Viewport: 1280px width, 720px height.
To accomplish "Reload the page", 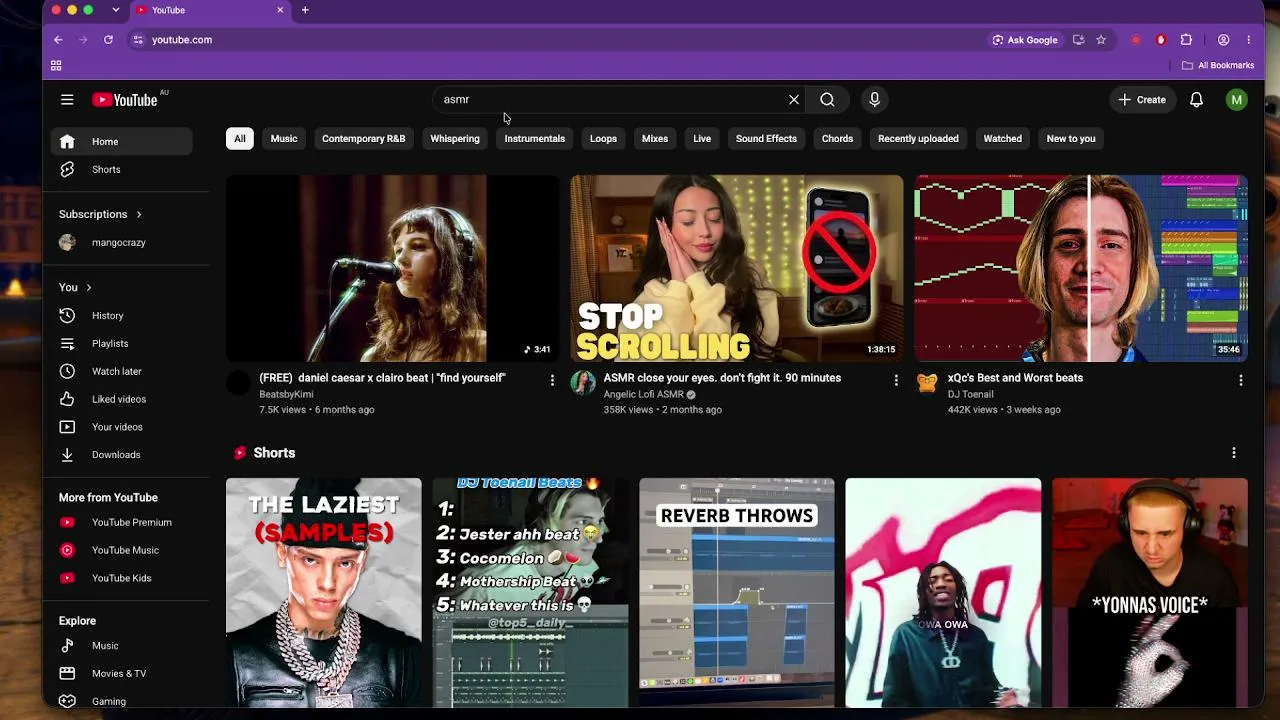I will [x=108, y=40].
